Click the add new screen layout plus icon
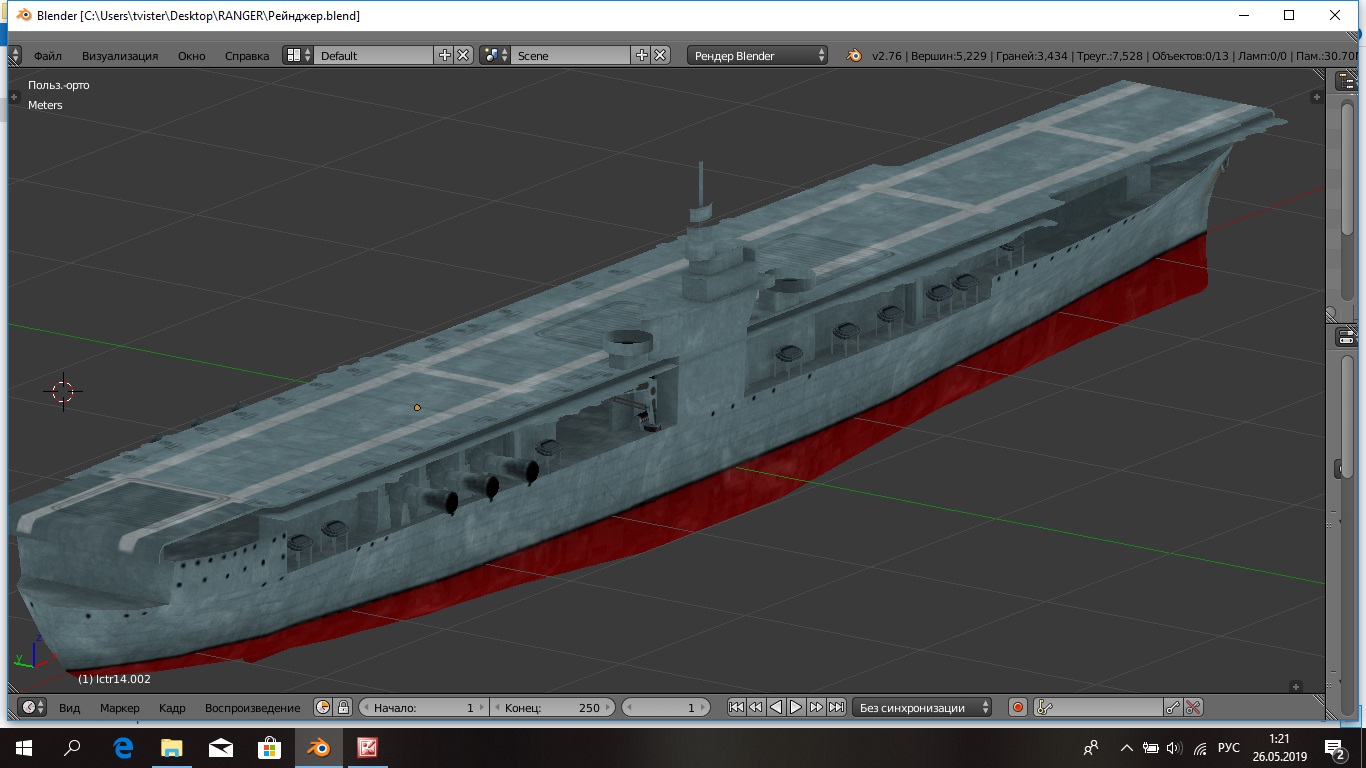 [445, 56]
